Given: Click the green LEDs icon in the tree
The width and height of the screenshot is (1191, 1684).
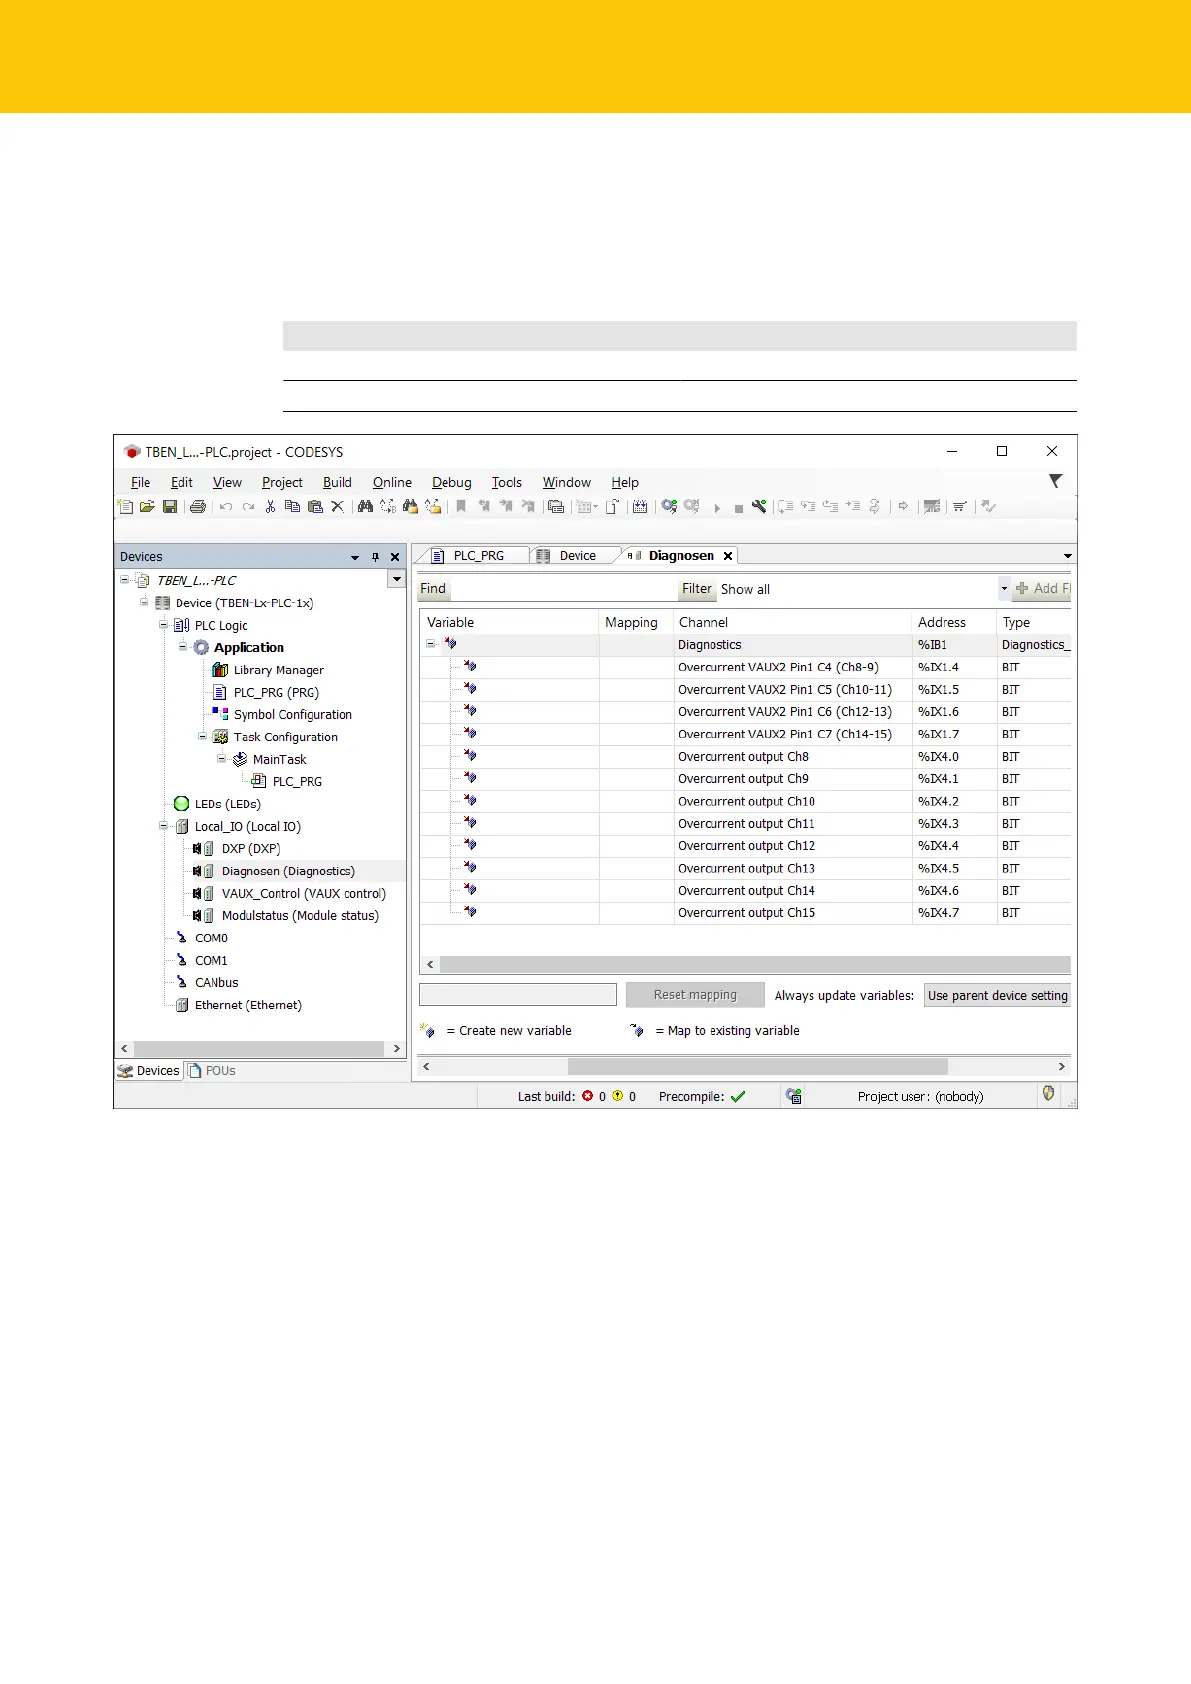Looking at the screenshot, I should 181,804.
